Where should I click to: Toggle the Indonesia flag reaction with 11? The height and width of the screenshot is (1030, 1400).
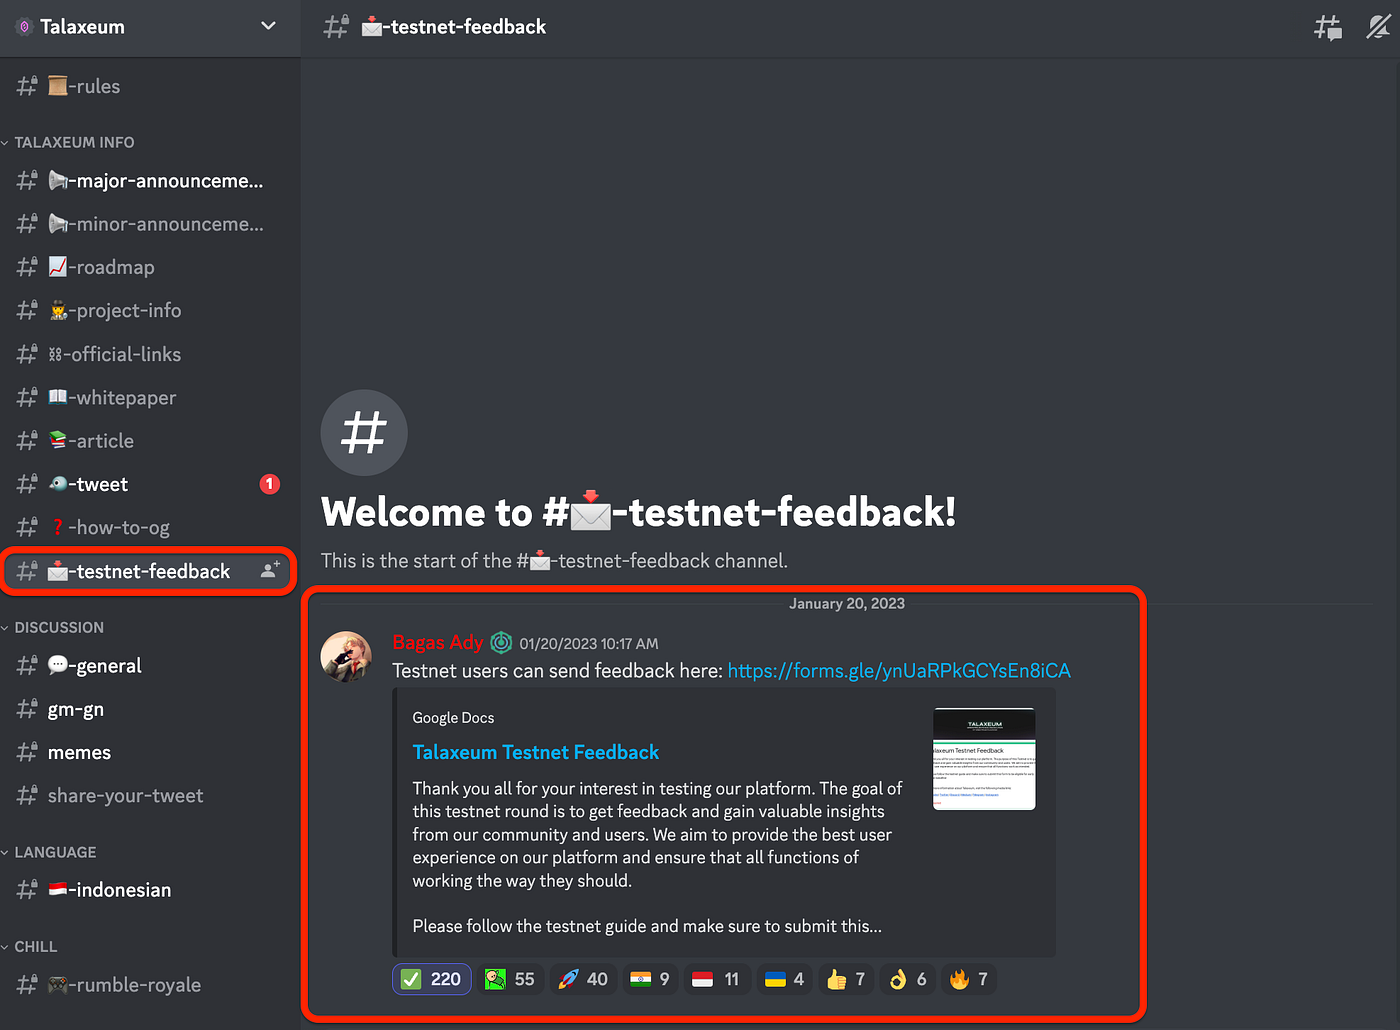tap(716, 979)
